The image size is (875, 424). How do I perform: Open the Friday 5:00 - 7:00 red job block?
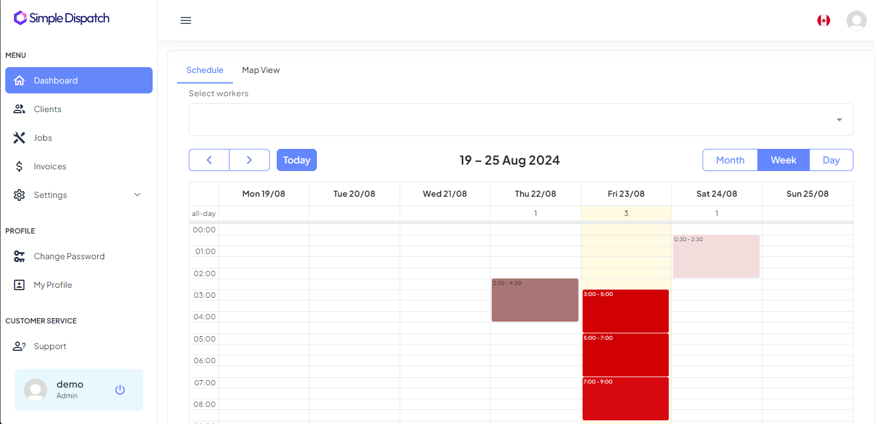[x=625, y=356]
